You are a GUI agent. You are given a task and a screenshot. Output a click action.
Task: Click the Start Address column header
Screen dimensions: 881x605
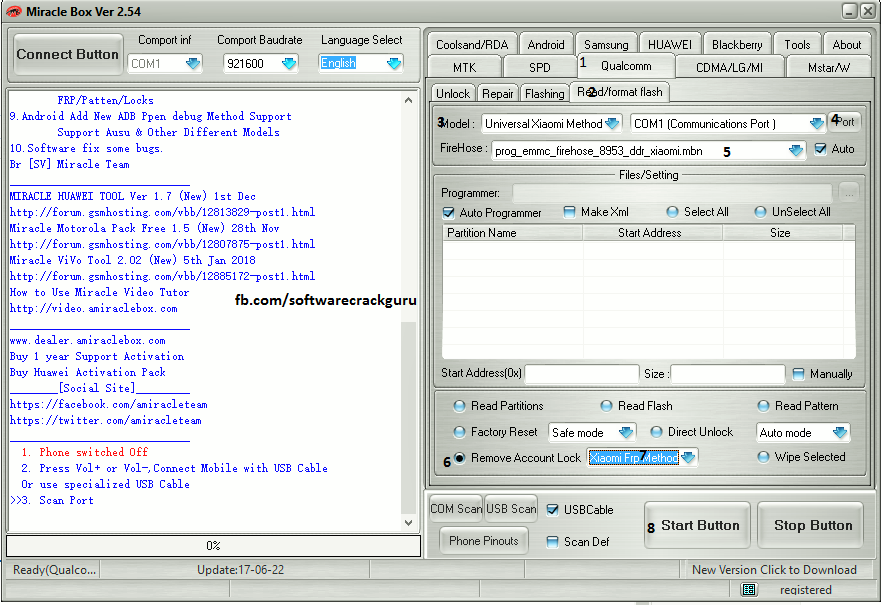point(653,233)
